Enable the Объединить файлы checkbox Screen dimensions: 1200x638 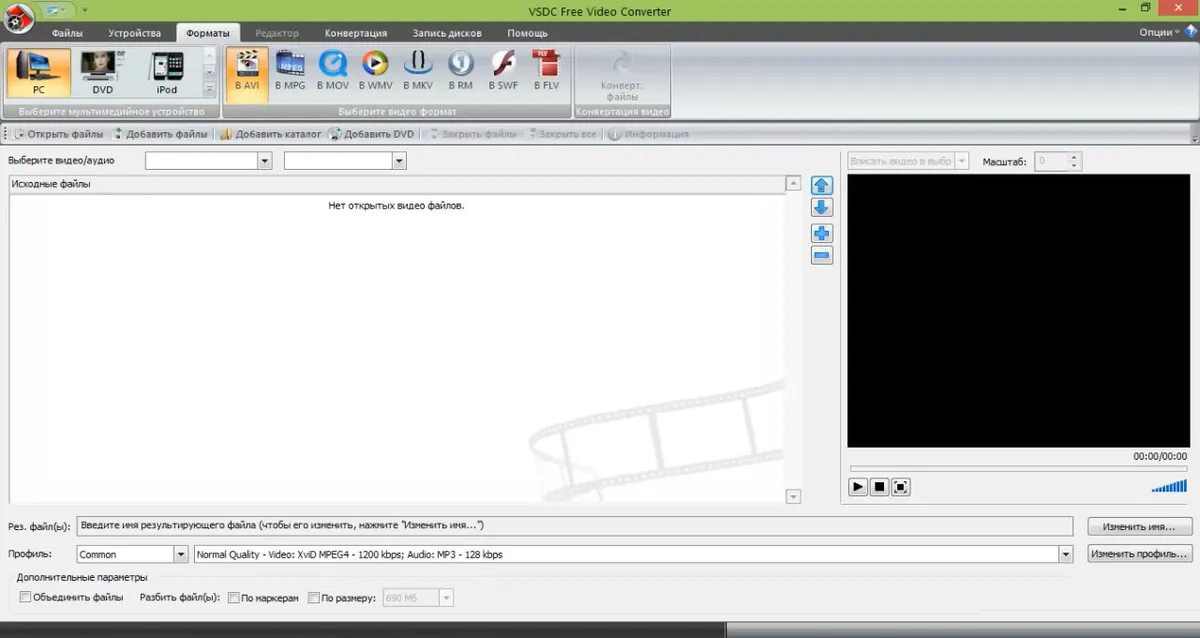pyautogui.click(x=26, y=598)
